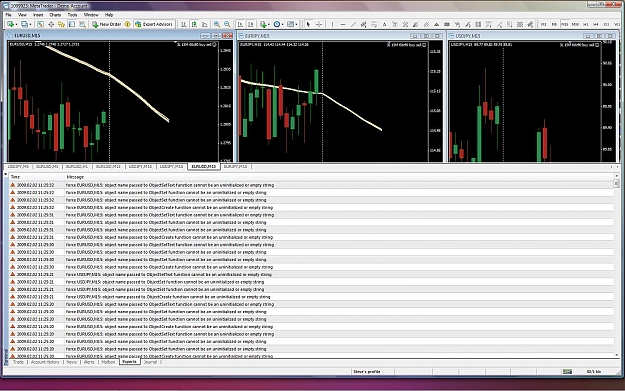Select the Vertical Line drawing tool
625x391 pixels.
(332, 24)
